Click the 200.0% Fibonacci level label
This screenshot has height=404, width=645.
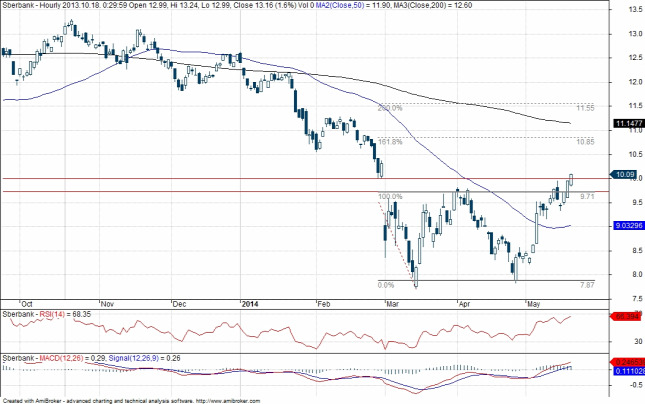click(390, 108)
